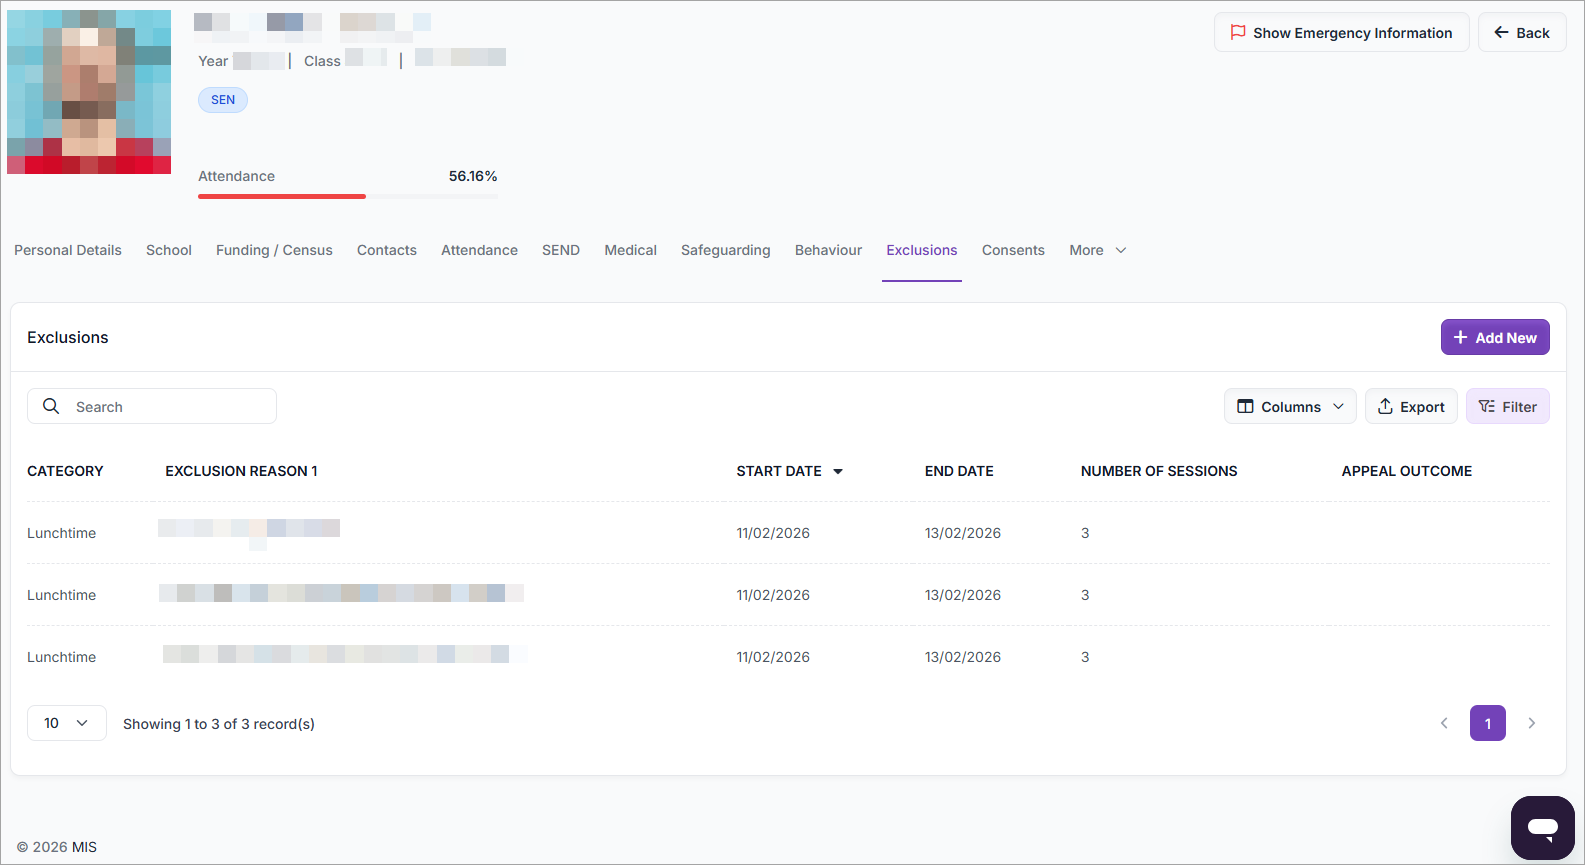The image size is (1585, 865).
Task: Click the pupil profile photo
Action: tap(89, 92)
